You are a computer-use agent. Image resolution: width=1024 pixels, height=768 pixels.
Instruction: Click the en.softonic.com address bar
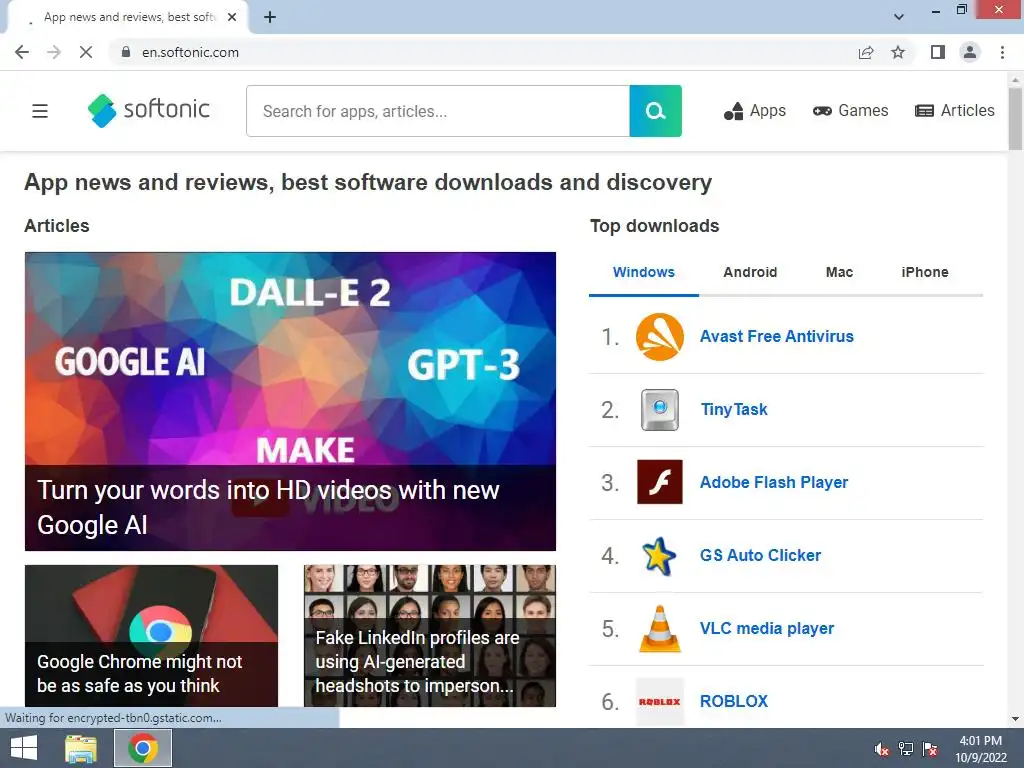click(x=483, y=52)
